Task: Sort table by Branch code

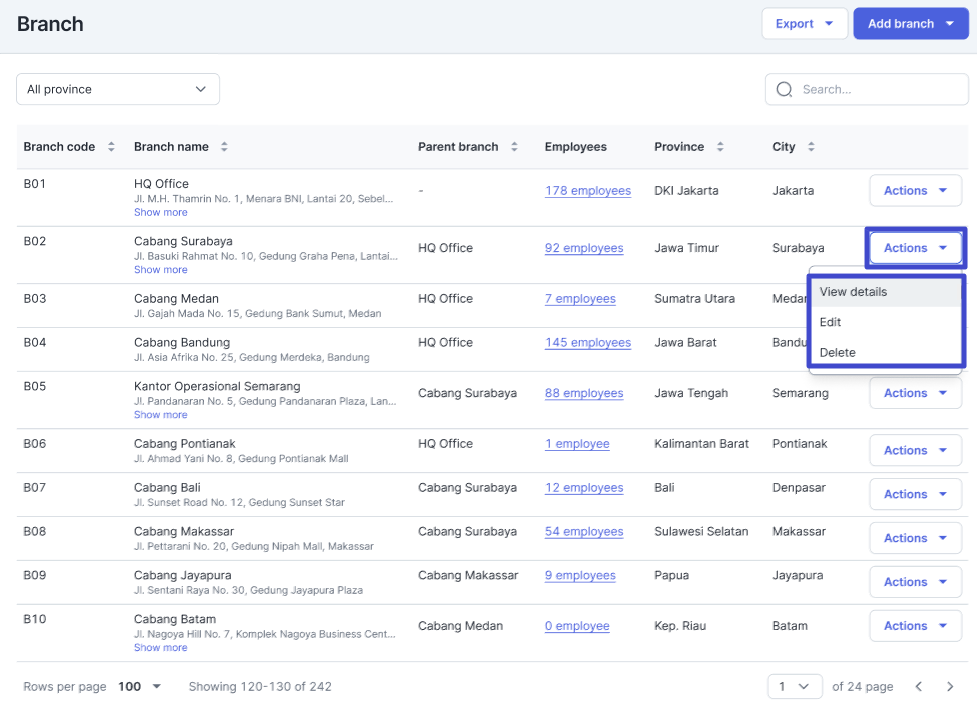Action: tap(111, 147)
